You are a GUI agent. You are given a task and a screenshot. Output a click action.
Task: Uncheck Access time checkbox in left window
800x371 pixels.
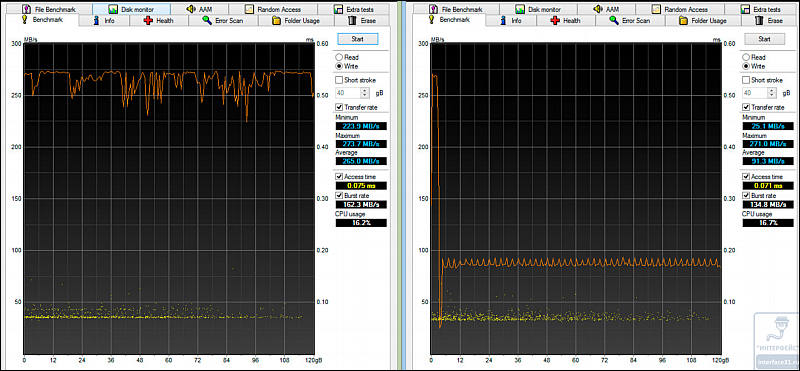339,177
